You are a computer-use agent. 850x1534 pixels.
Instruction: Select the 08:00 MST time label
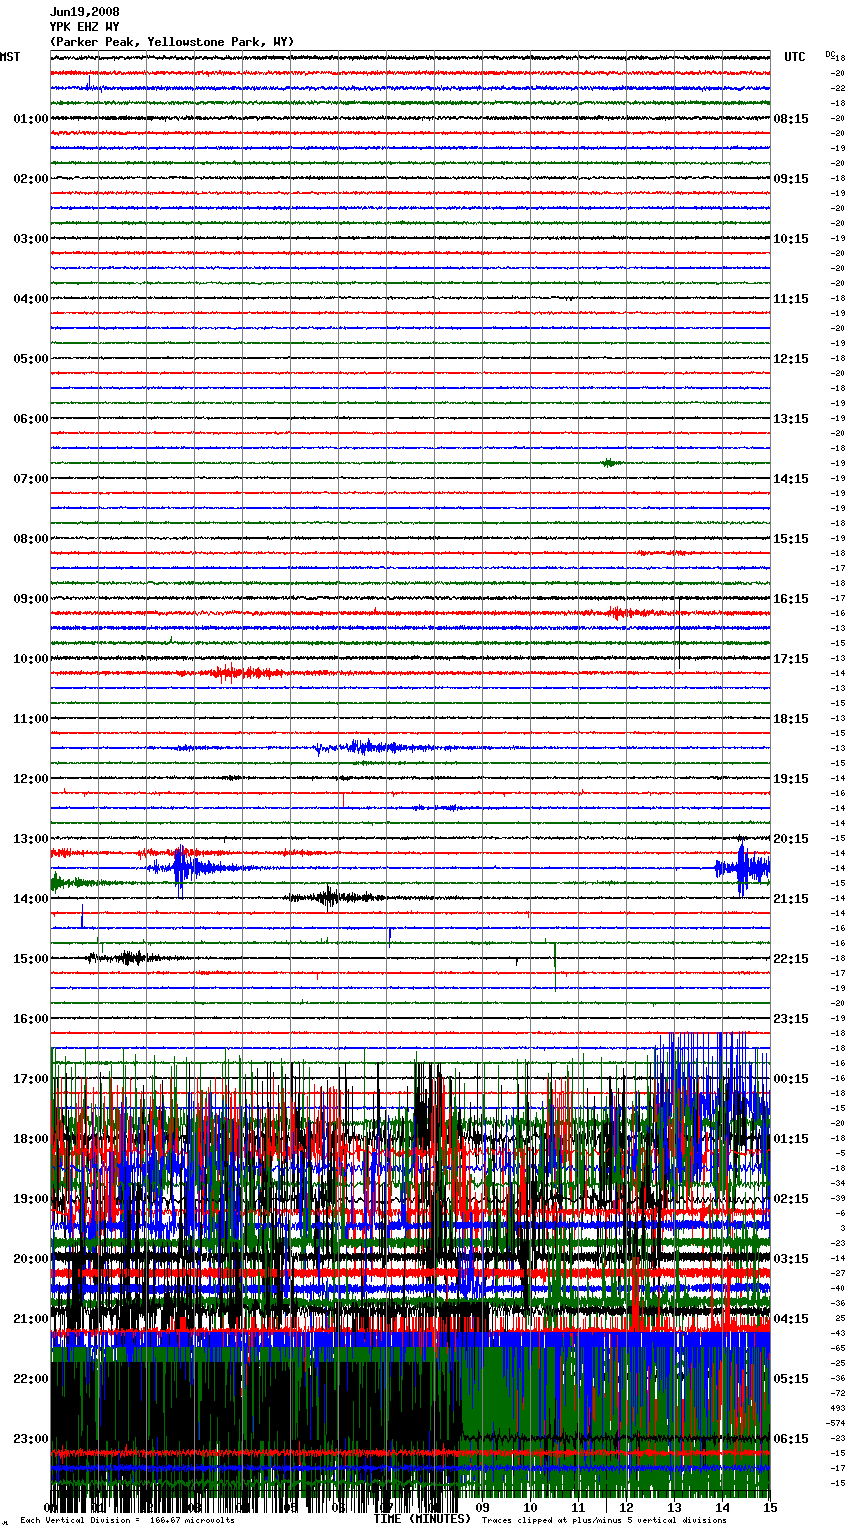pos(31,539)
